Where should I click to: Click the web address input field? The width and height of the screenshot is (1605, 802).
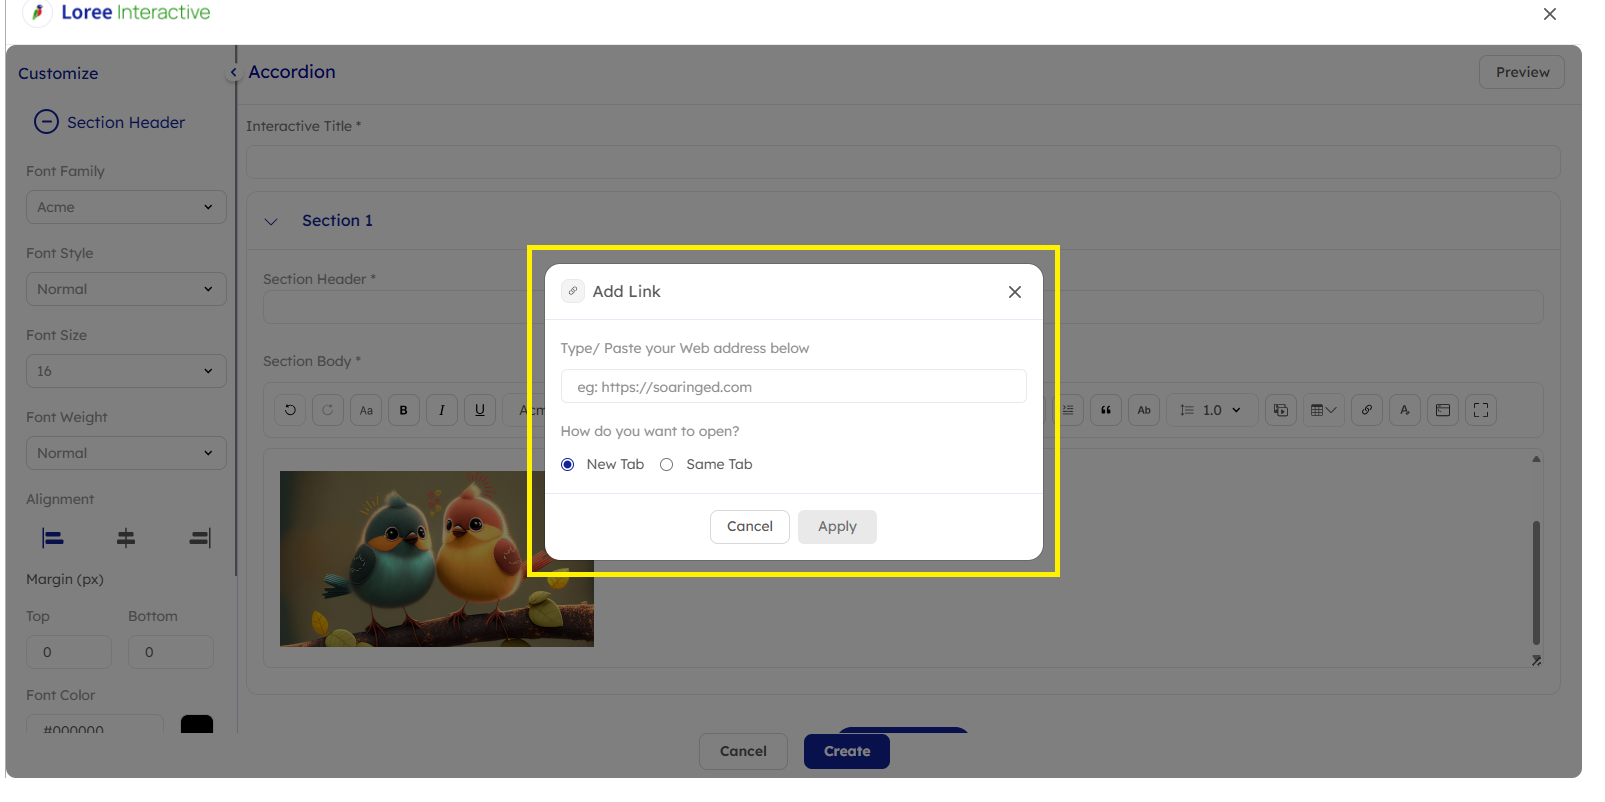pos(793,387)
